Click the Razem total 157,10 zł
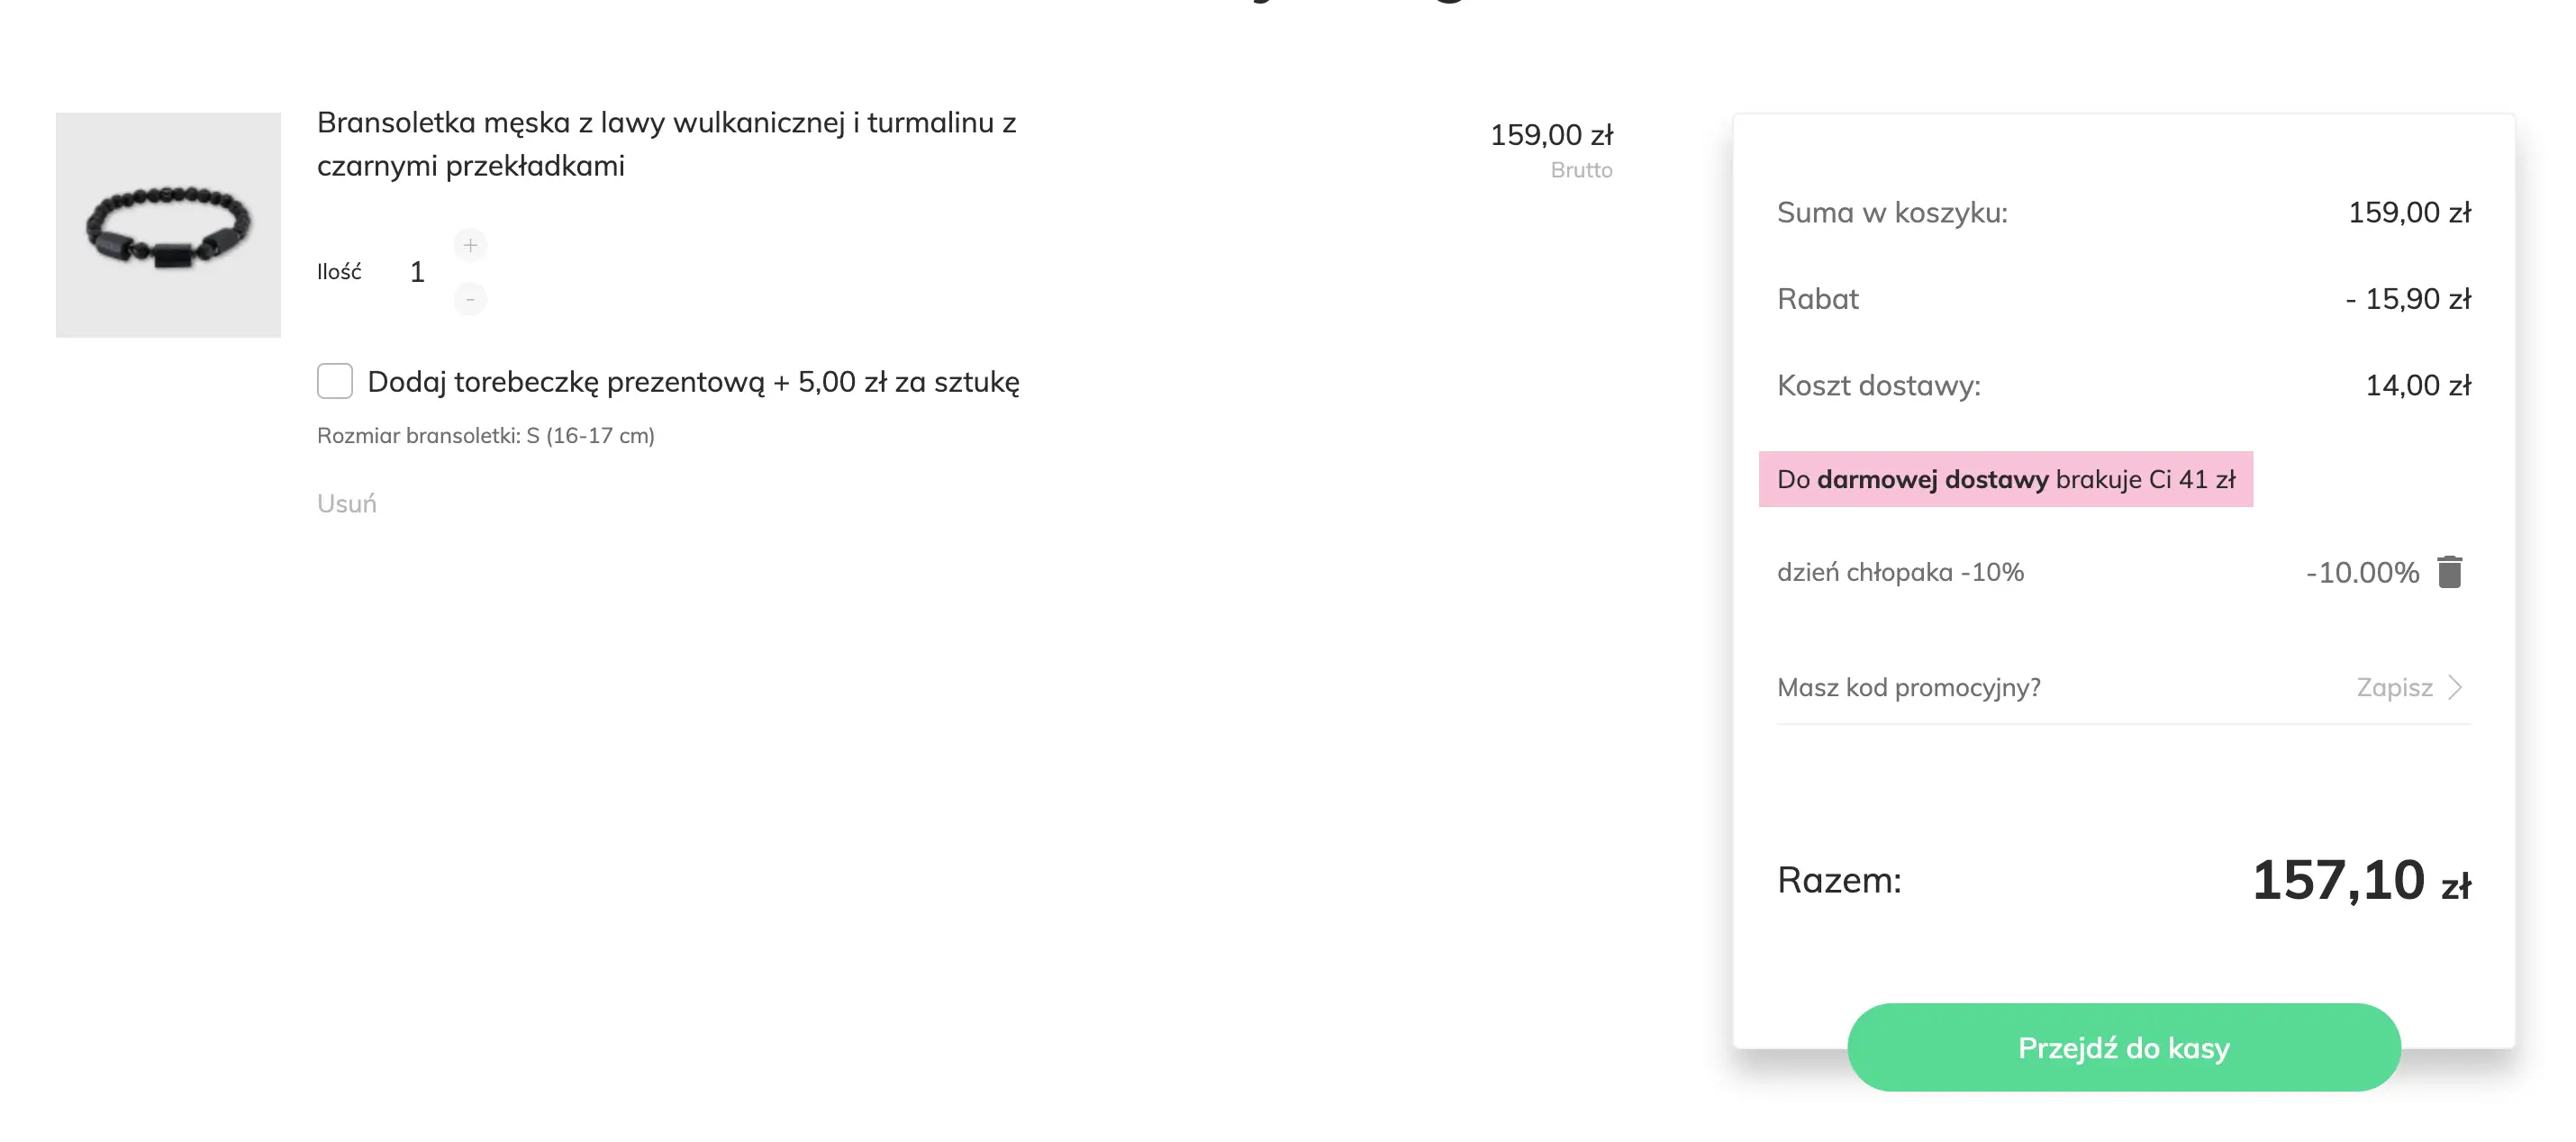Image resolution: width=2576 pixels, height=1142 pixels. coord(2360,881)
